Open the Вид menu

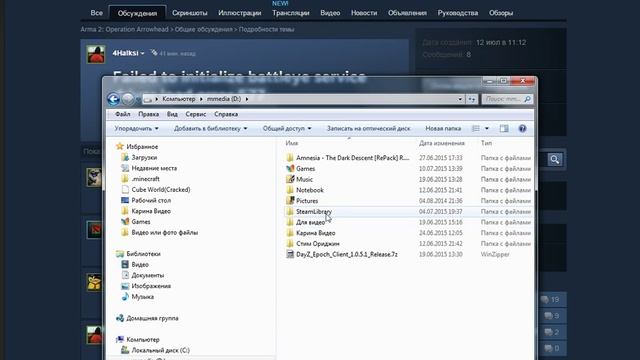[x=172, y=114]
